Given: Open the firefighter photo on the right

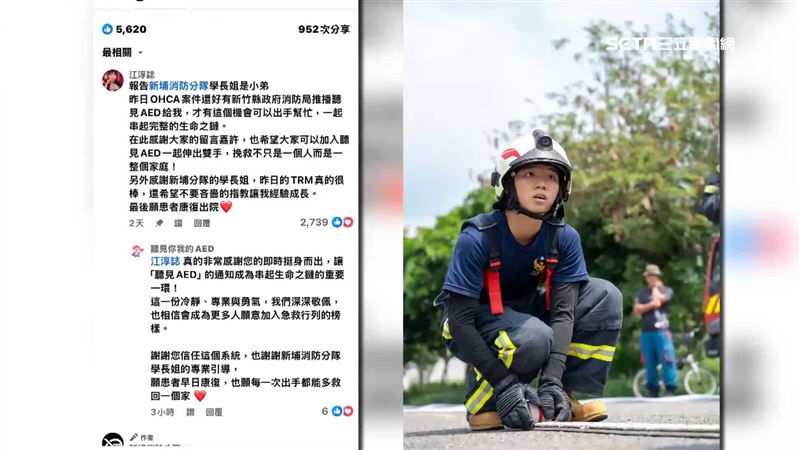Looking at the screenshot, I should (x=561, y=225).
